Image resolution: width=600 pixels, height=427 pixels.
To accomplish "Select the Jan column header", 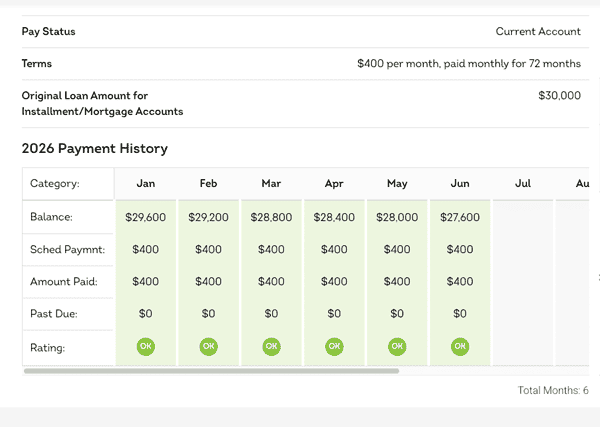I will (x=146, y=184).
